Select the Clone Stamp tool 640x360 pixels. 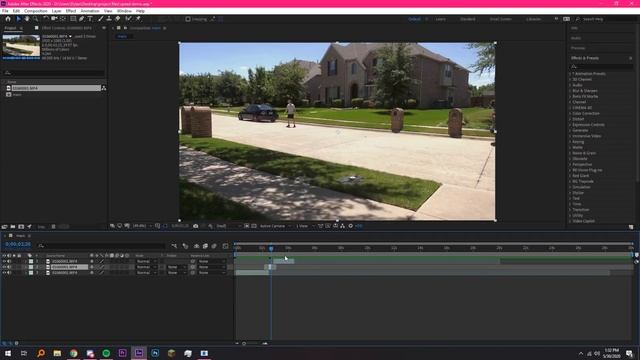click(x=109, y=19)
